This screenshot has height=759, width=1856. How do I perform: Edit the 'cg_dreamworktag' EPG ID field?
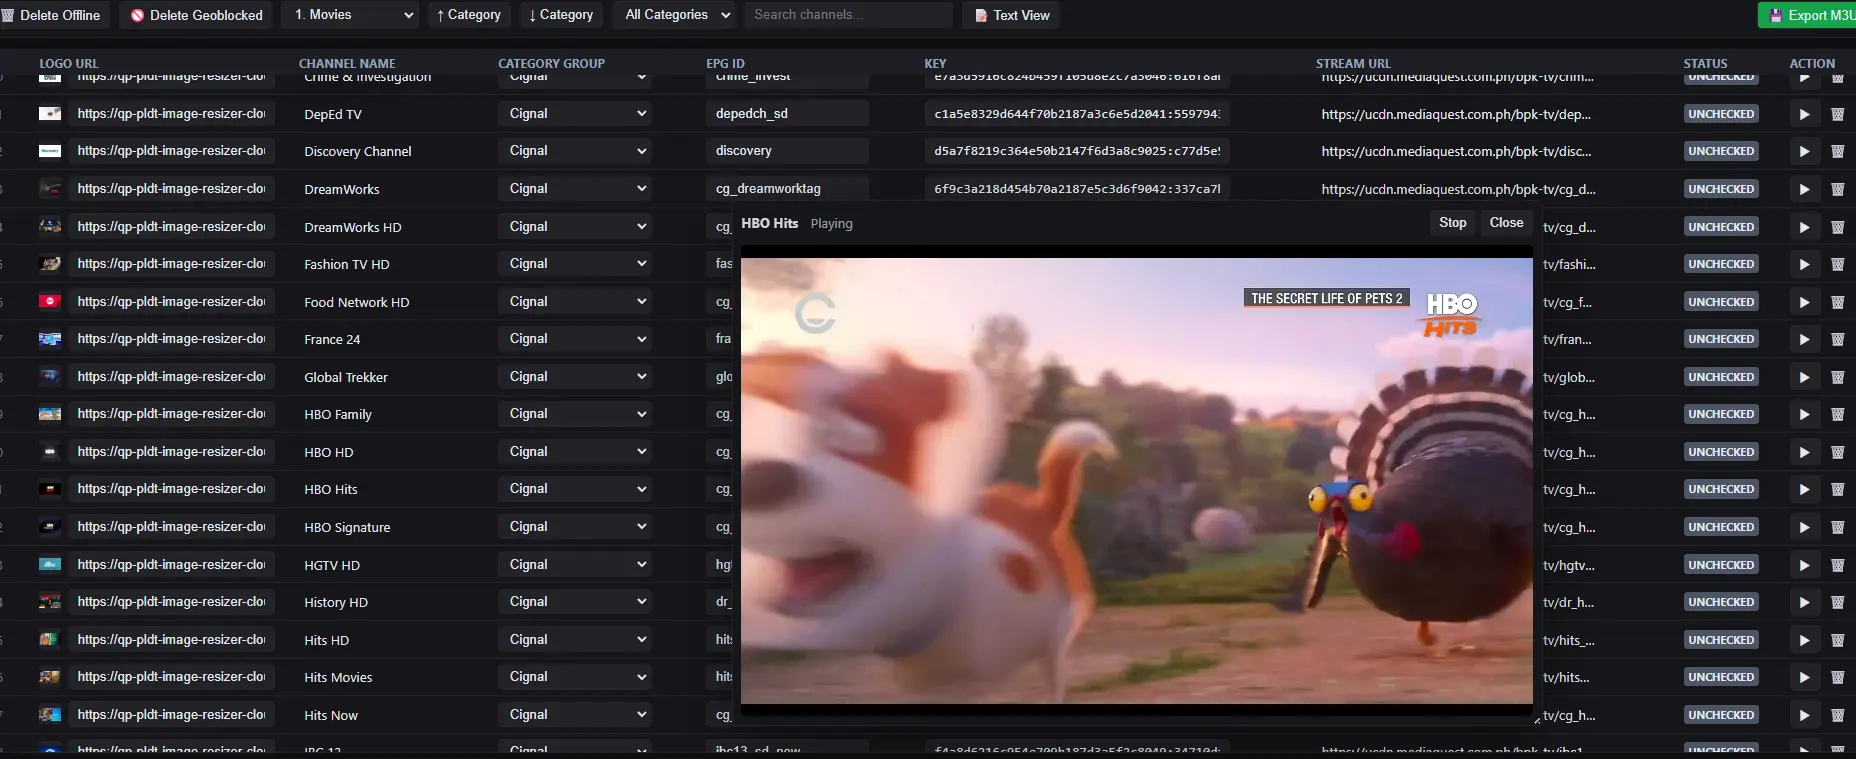click(x=787, y=189)
